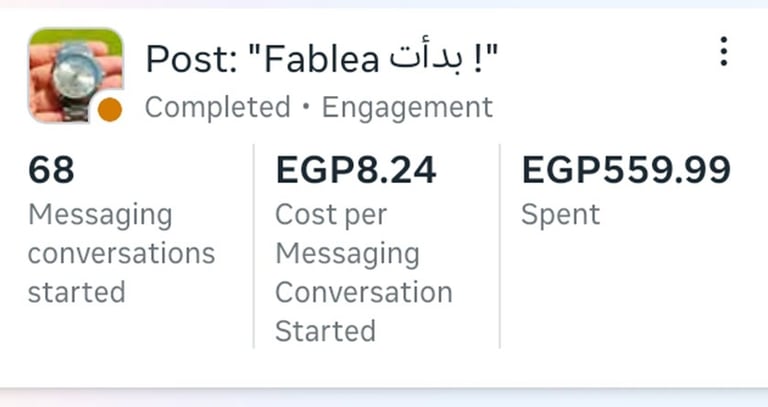Click the 68 conversations count

(x=51, y=171)
